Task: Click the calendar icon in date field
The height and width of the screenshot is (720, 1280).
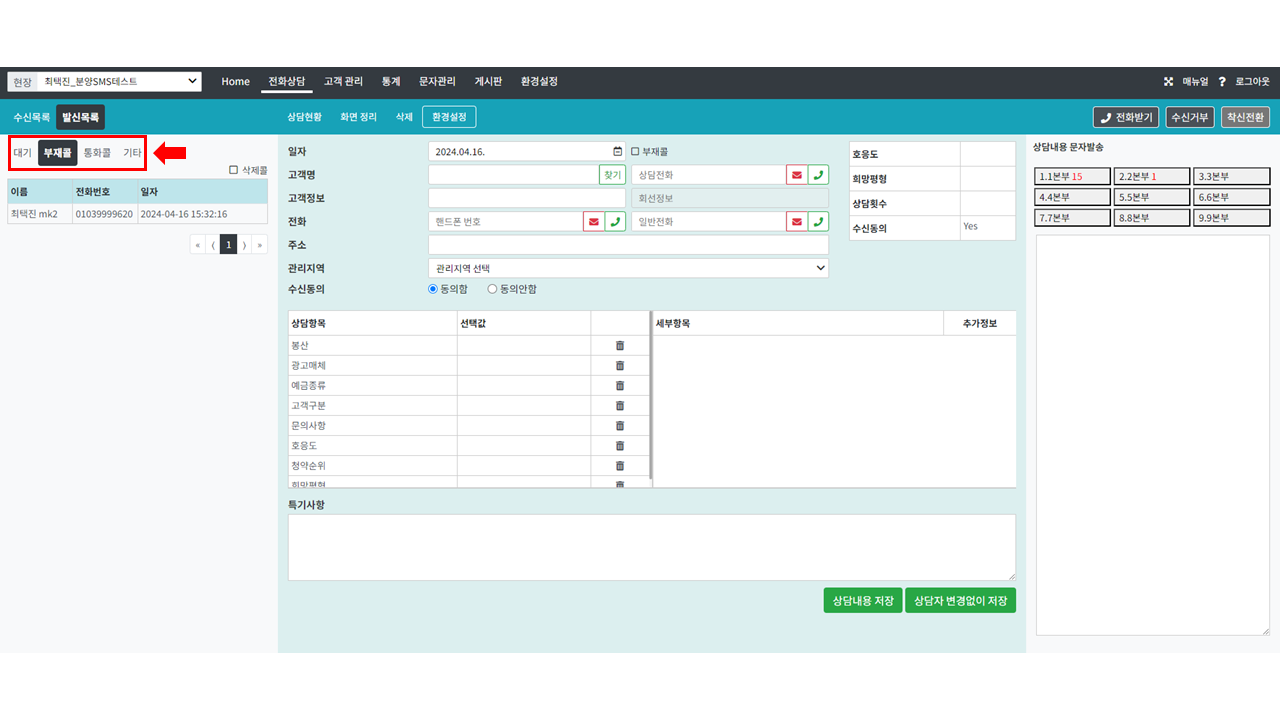Action: (617, 152)
